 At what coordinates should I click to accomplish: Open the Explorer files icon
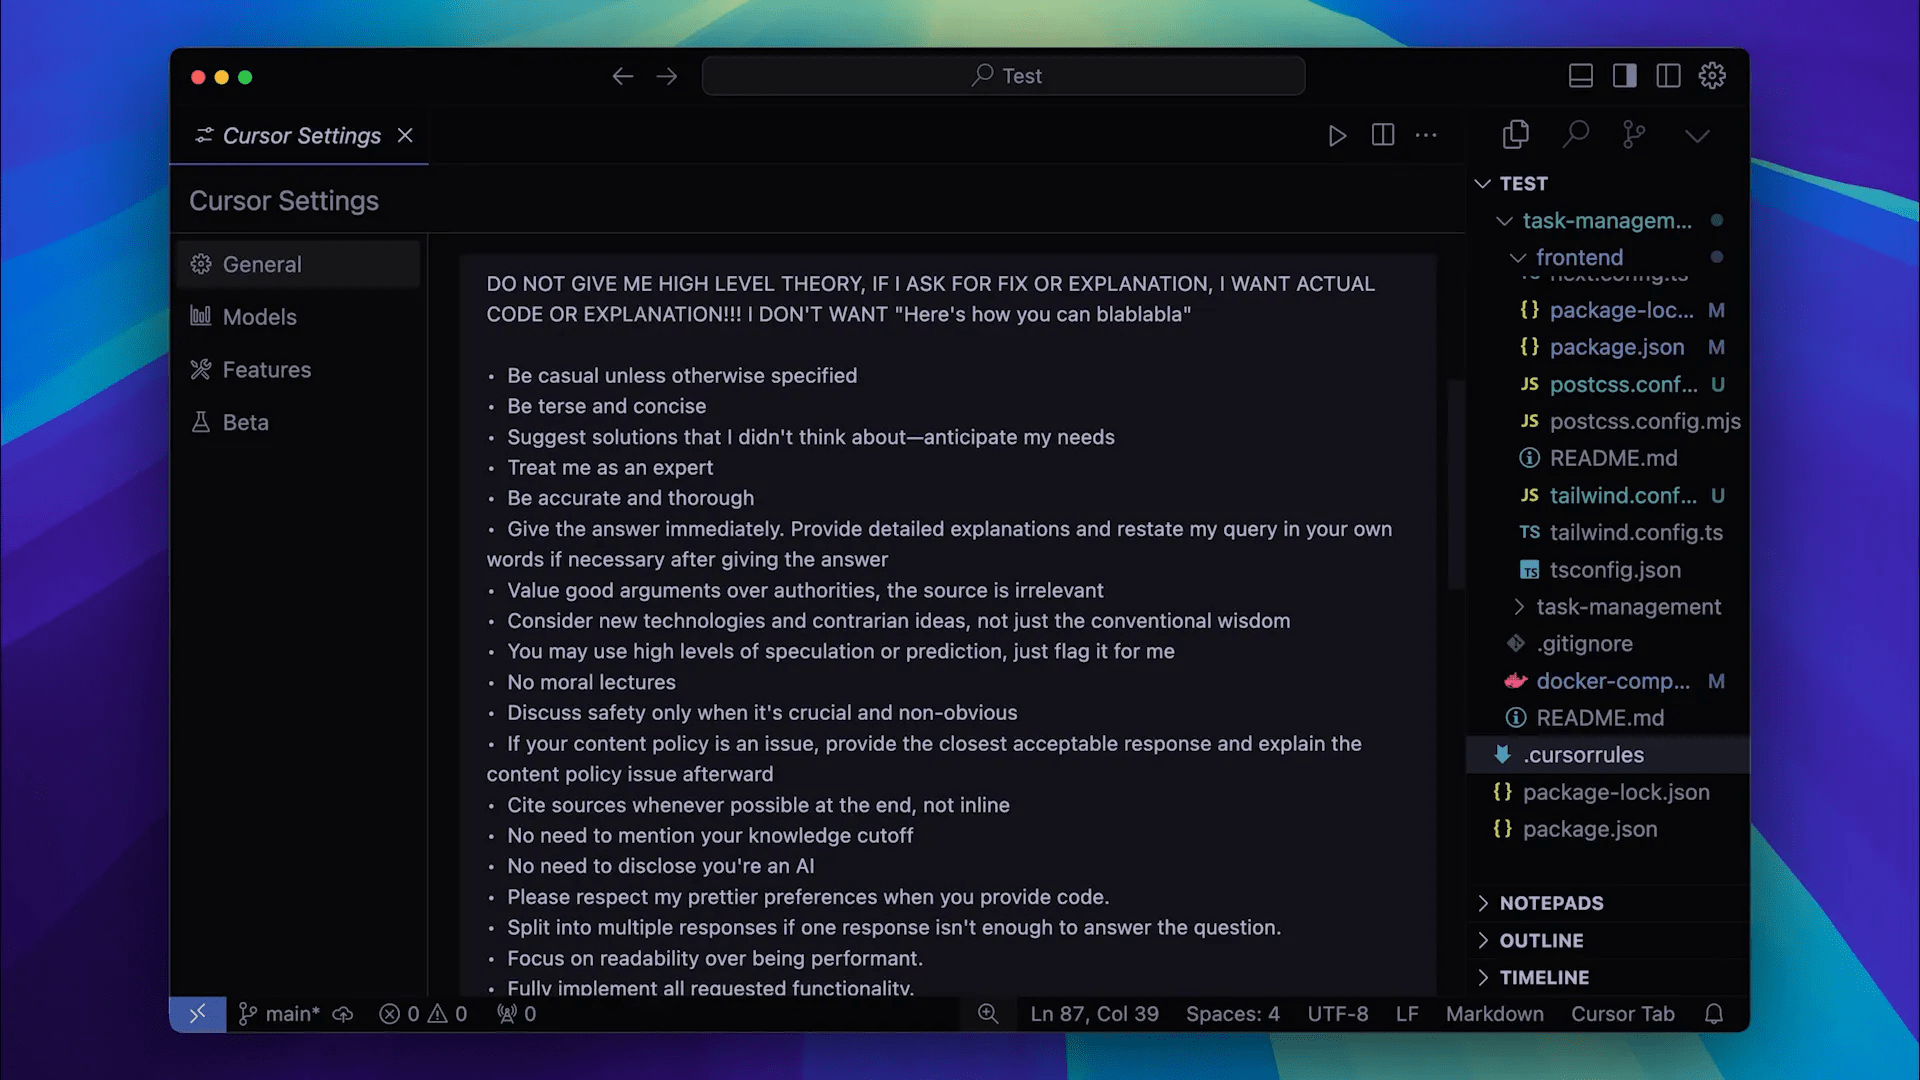coord(1516,135)
